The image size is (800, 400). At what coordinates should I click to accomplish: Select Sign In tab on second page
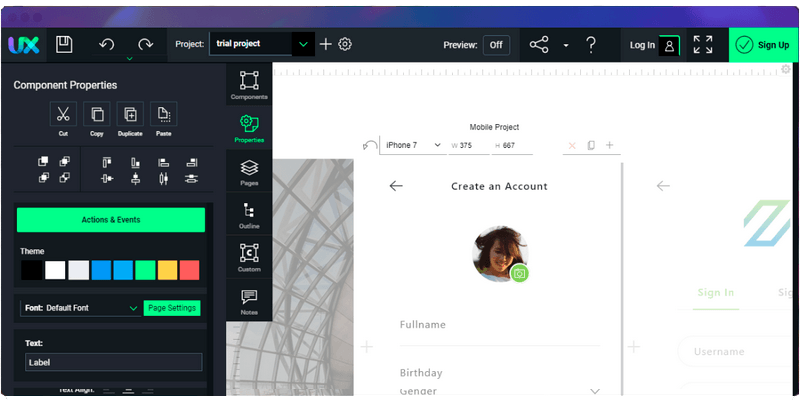coord(716,293)
